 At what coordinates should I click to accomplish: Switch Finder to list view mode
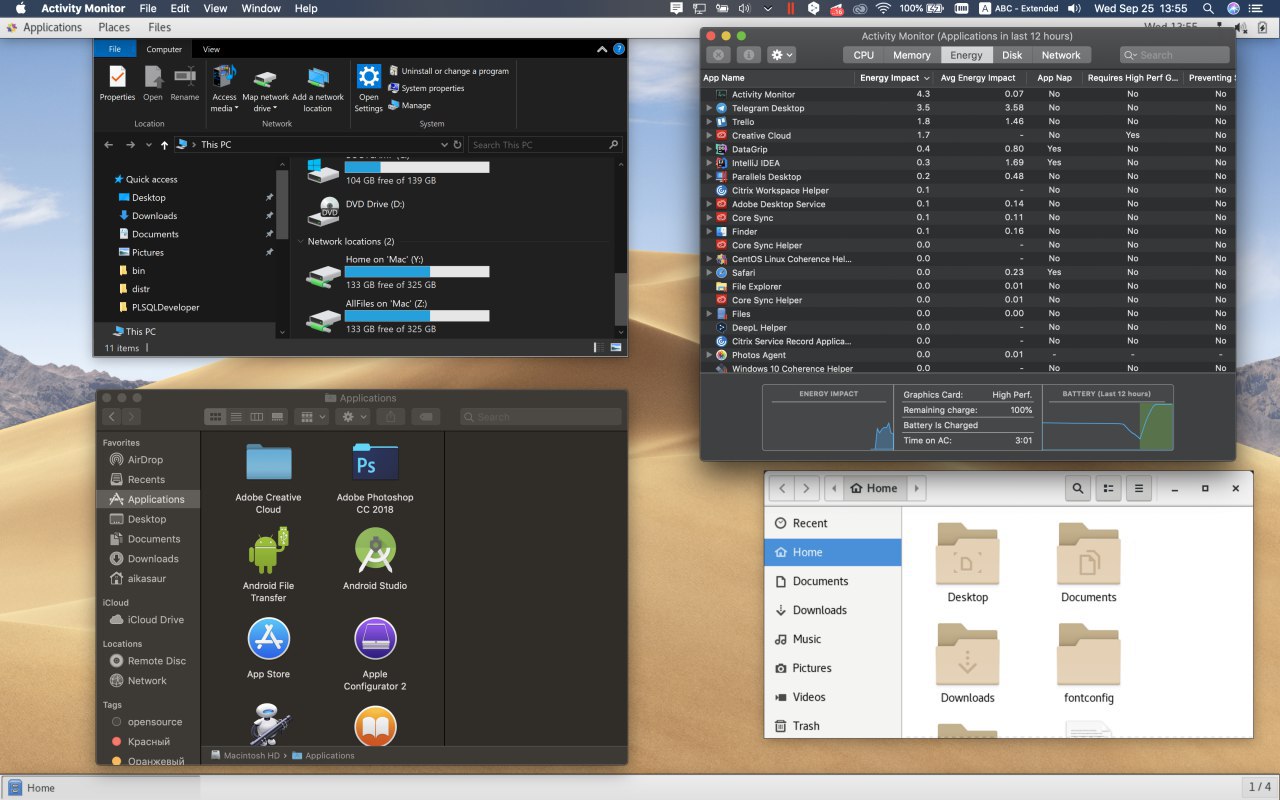click(236, 416)
